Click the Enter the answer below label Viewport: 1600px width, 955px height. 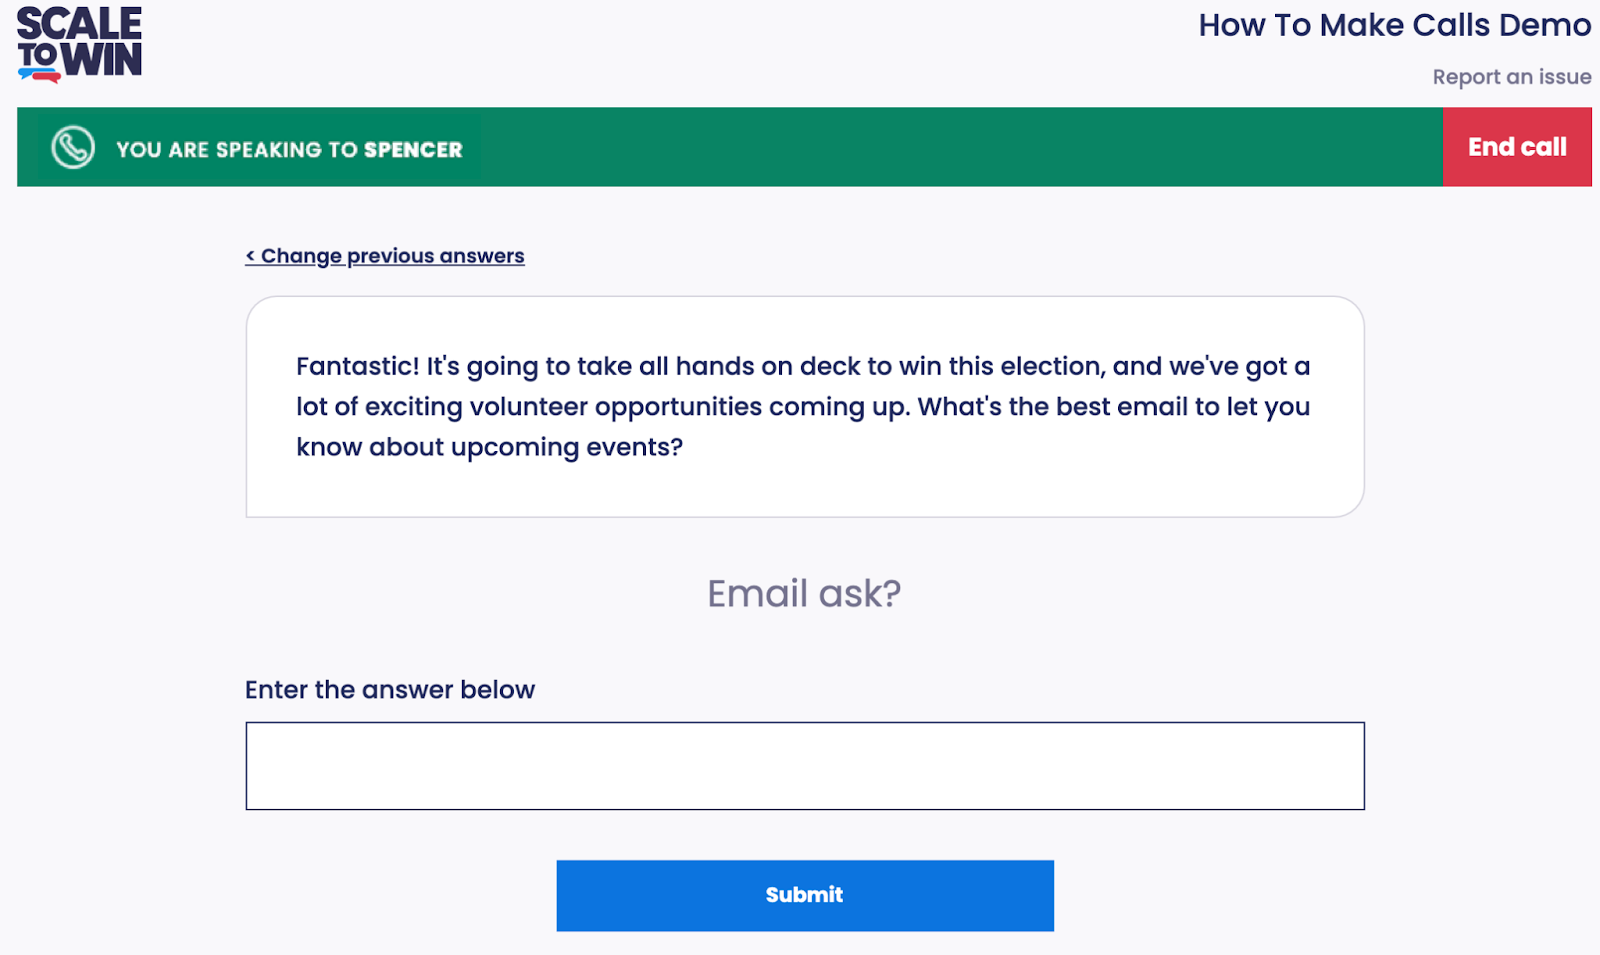click(390, 690)
